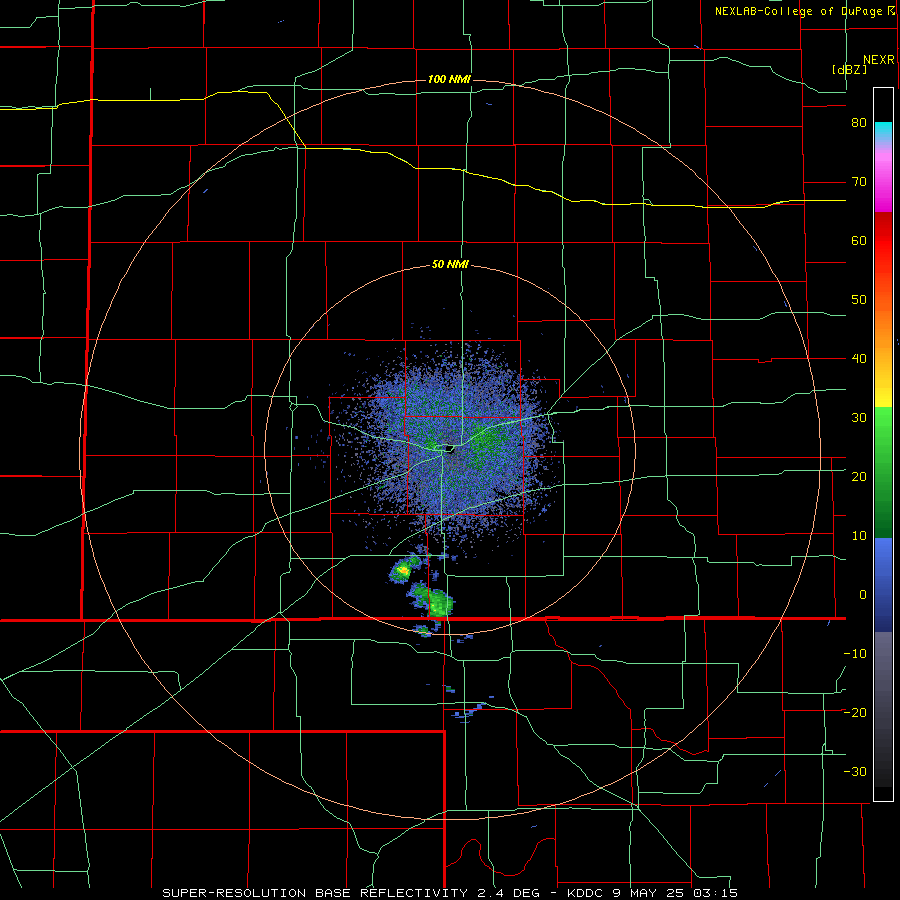Image resolution: width=900 pixels, height=900 pixels.
Task: Click the 70 value on dBZ scale
Action: 859,182
